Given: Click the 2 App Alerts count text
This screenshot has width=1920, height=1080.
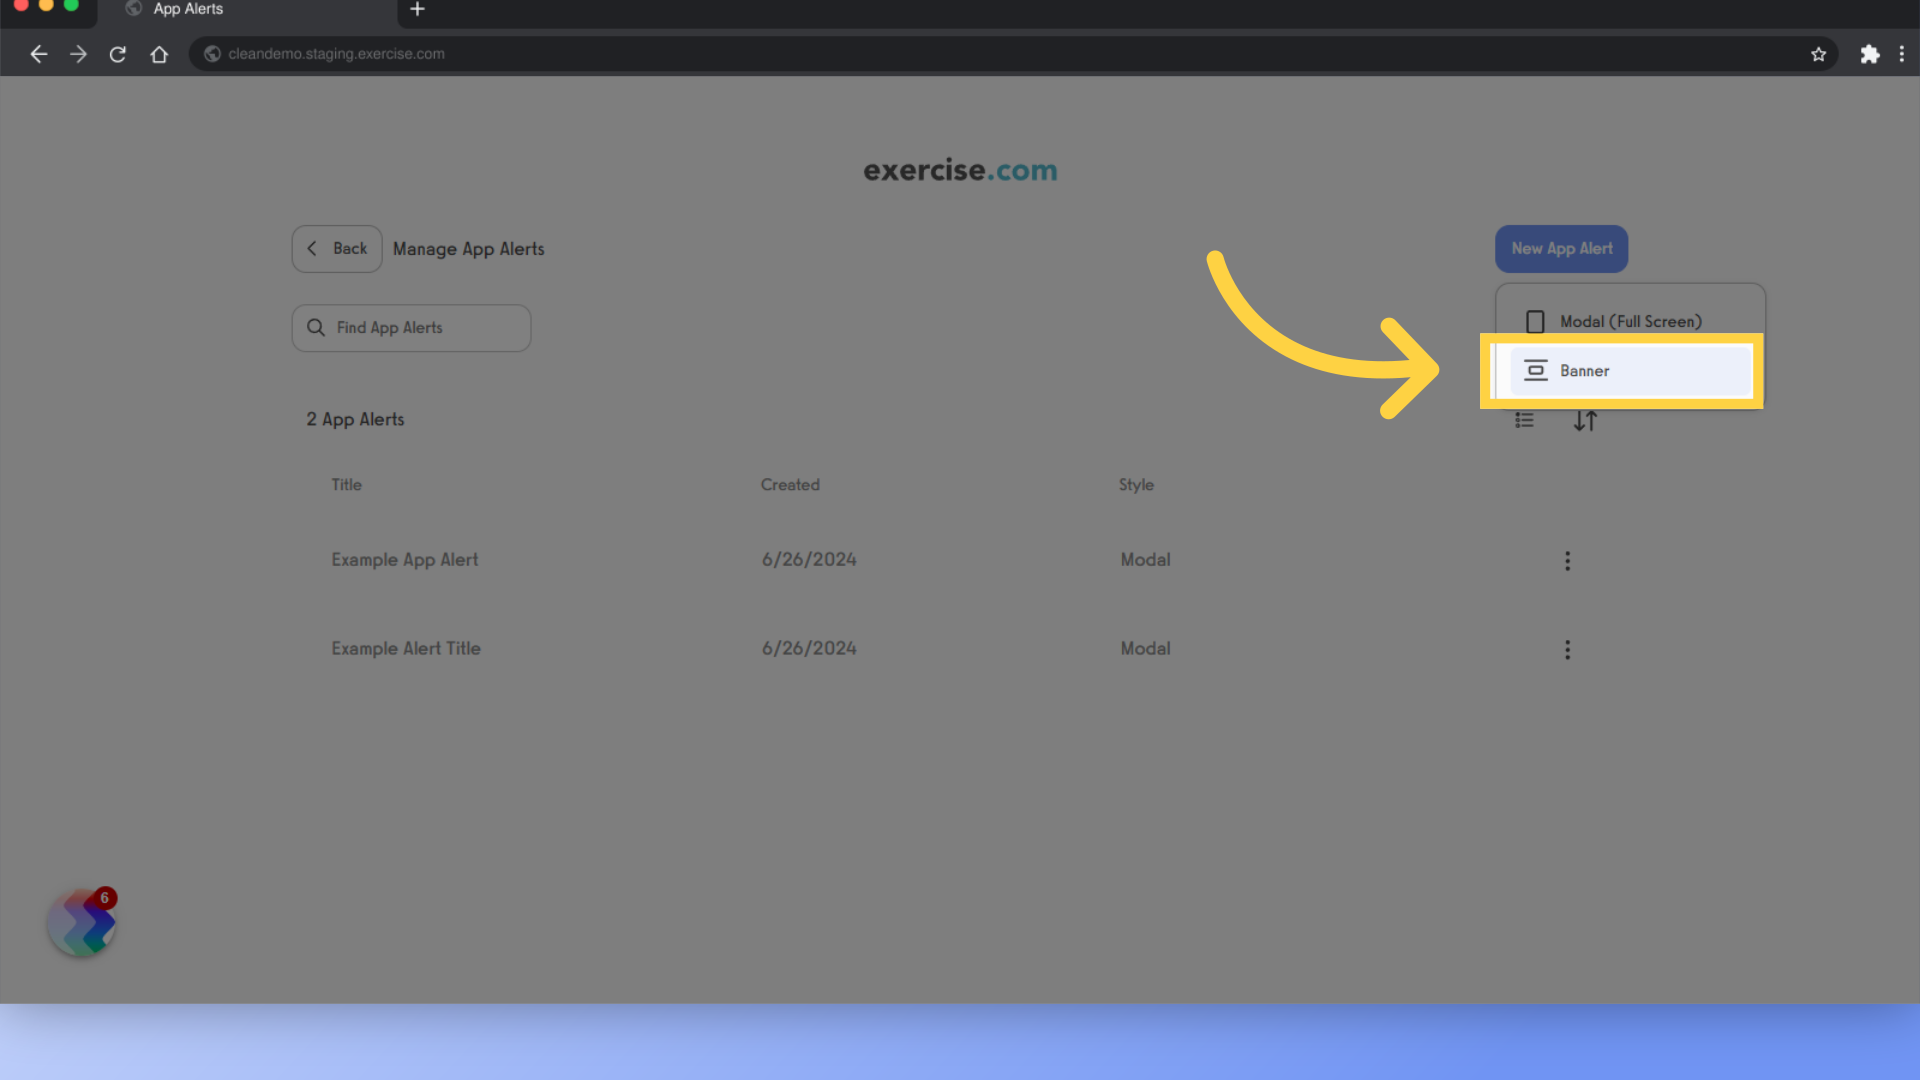Looking at the screenshot, I should [x=355, y=420].
